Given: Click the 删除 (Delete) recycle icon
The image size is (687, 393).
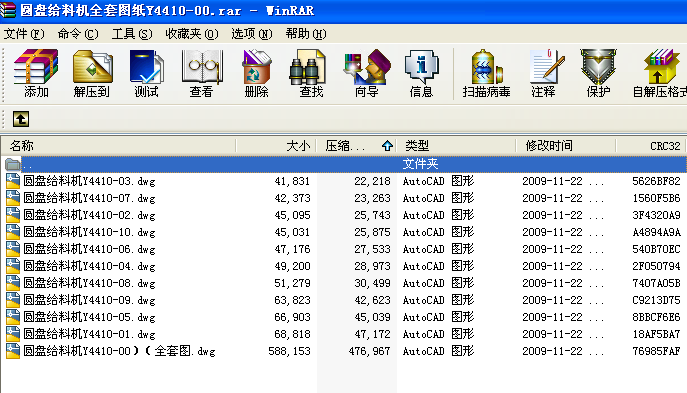Looking at the screenshot, I should [x=257, y=67].
